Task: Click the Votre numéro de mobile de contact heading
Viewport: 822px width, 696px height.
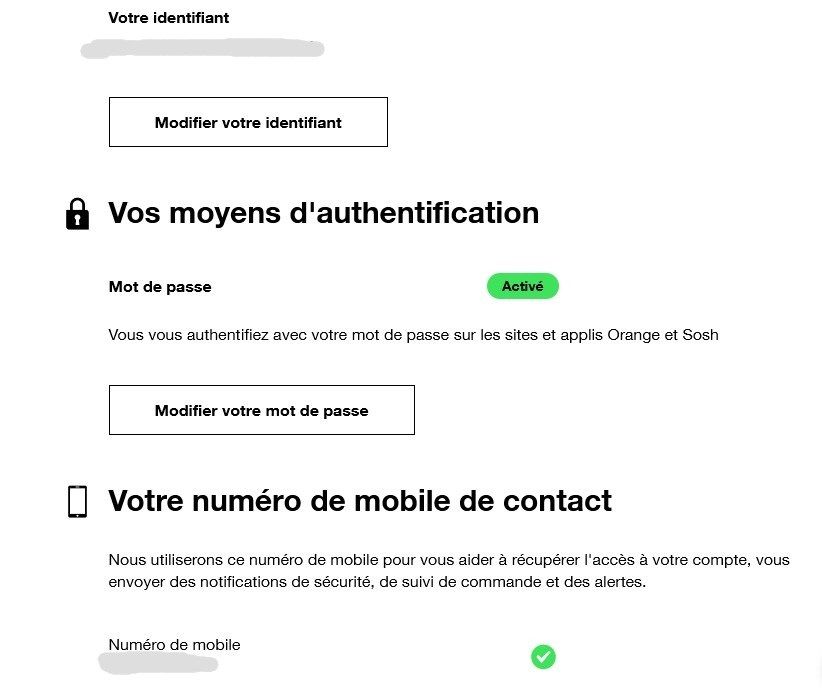Action: 359,500
